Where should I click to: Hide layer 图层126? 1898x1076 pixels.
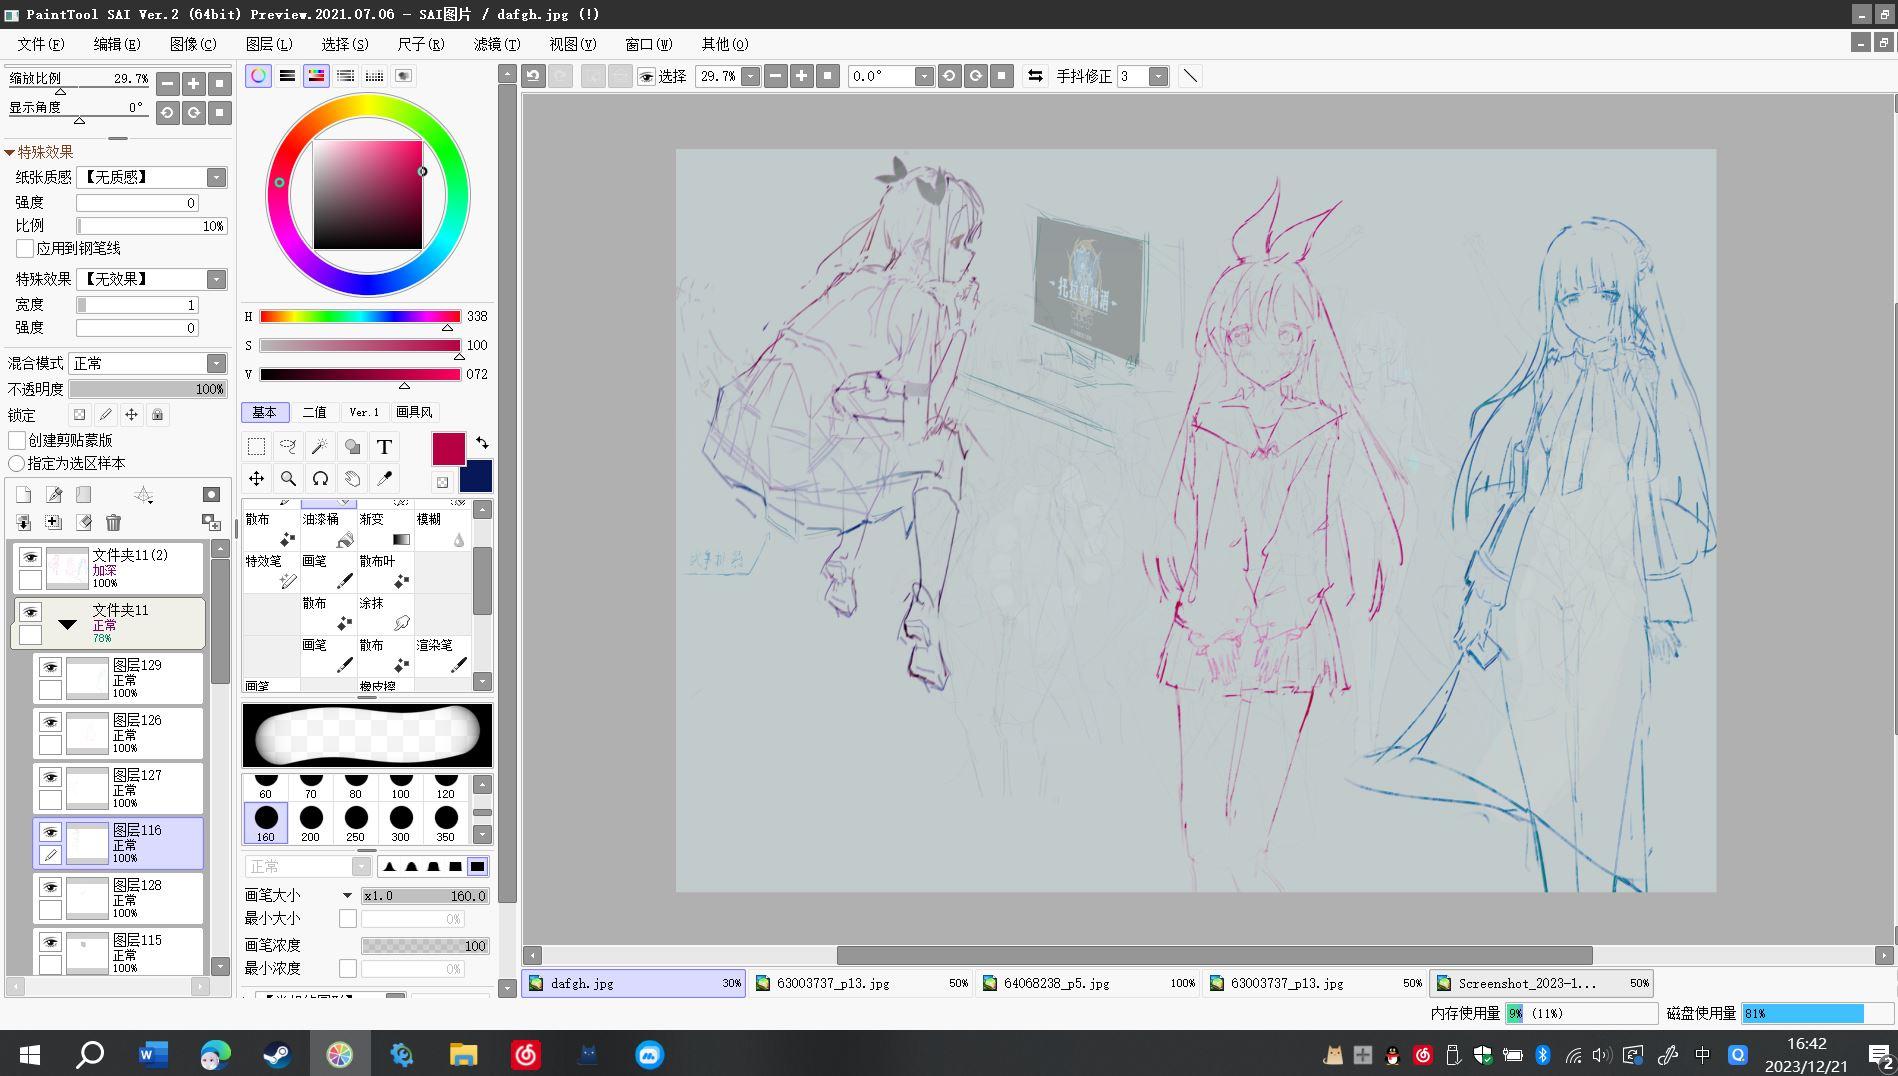pyautogui.click(x=50, y=722)
